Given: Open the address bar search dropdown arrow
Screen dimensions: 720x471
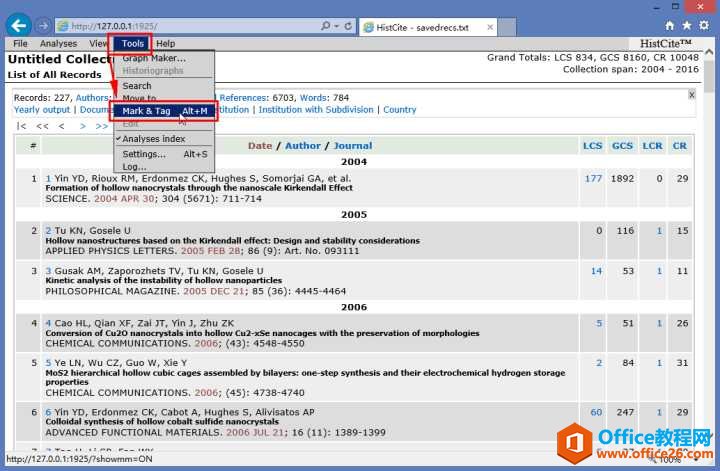Looking at the screenshot, I should point(337,26).
